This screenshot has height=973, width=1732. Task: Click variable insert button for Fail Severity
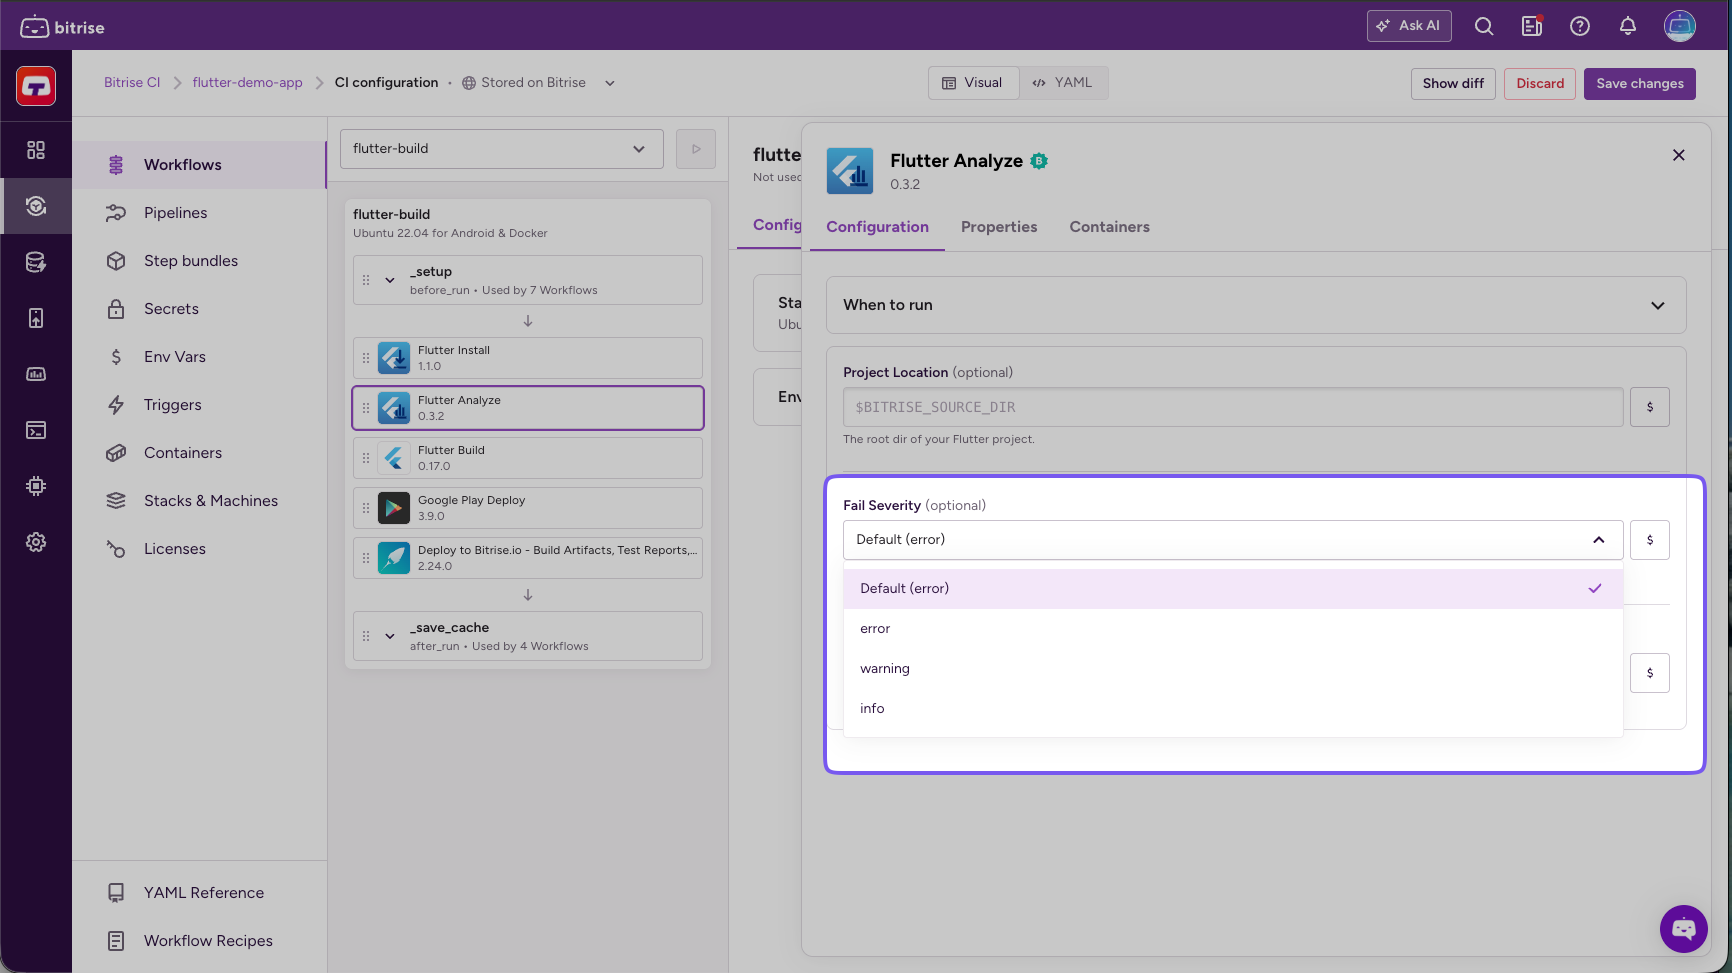[1650, 540]
